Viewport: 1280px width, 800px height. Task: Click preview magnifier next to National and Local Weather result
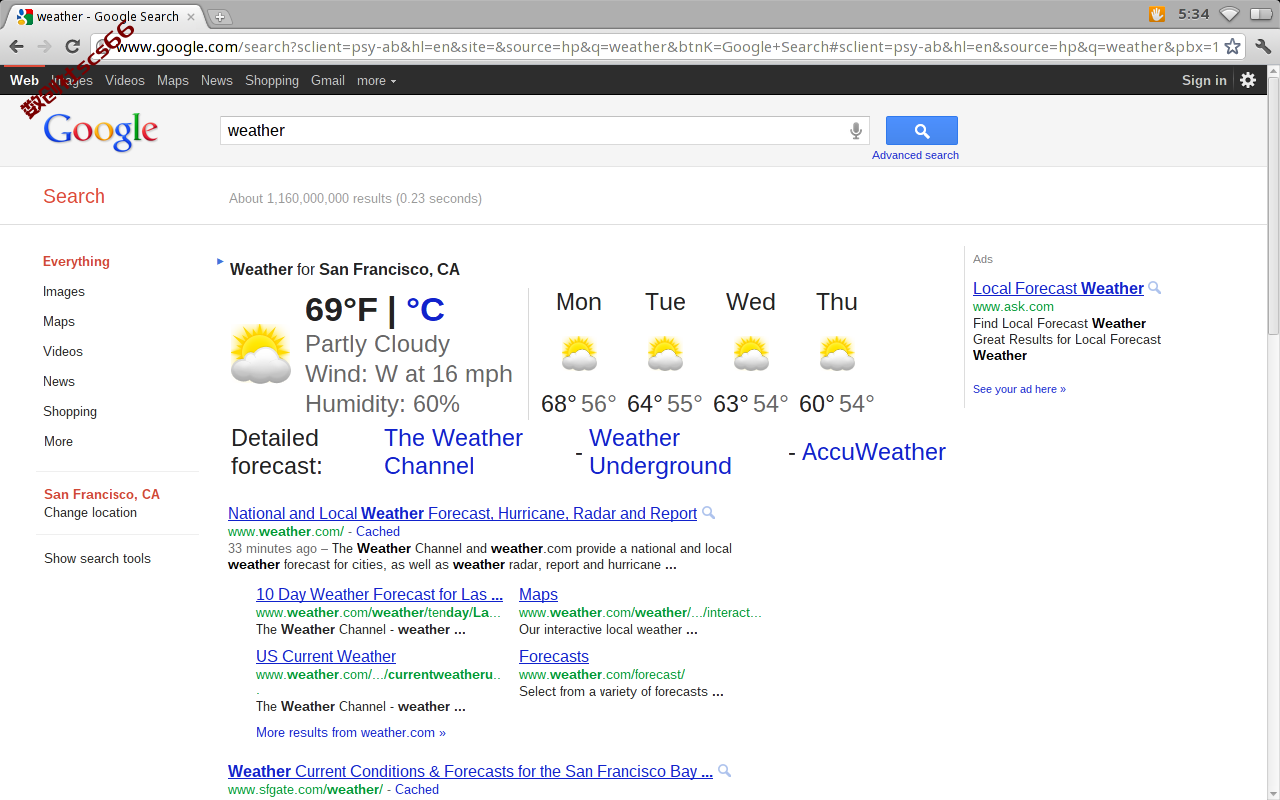click(709, 513)
